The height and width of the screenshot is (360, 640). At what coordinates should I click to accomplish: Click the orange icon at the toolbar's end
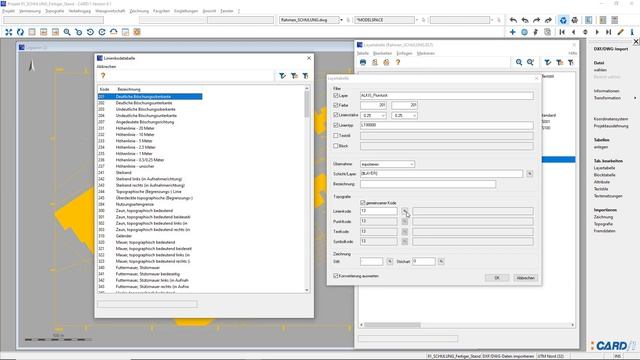coord(137,32)
